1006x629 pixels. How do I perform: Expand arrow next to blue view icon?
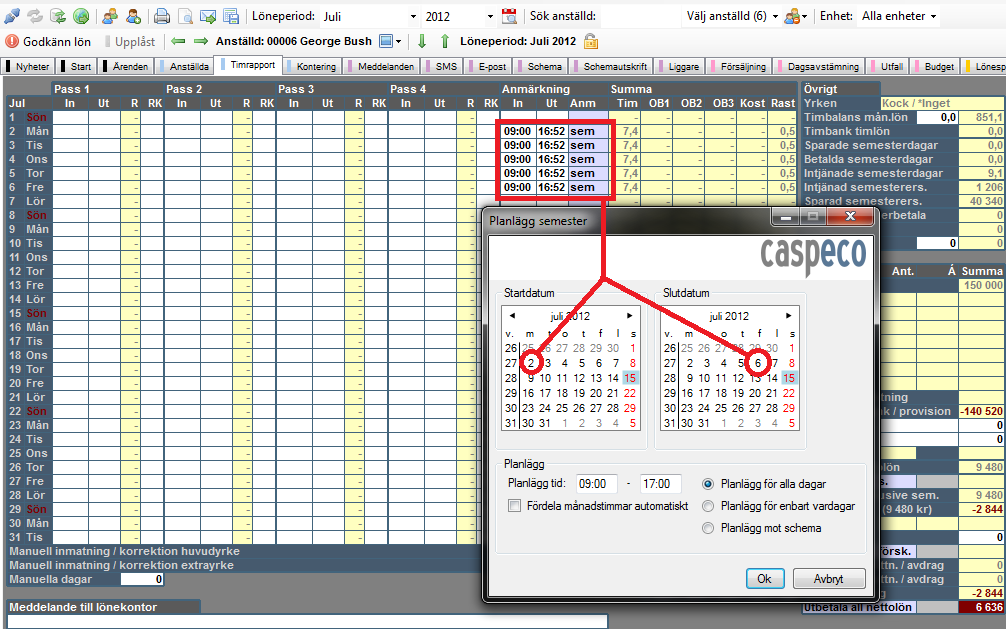pyautogui.click(x=398, y=42)
